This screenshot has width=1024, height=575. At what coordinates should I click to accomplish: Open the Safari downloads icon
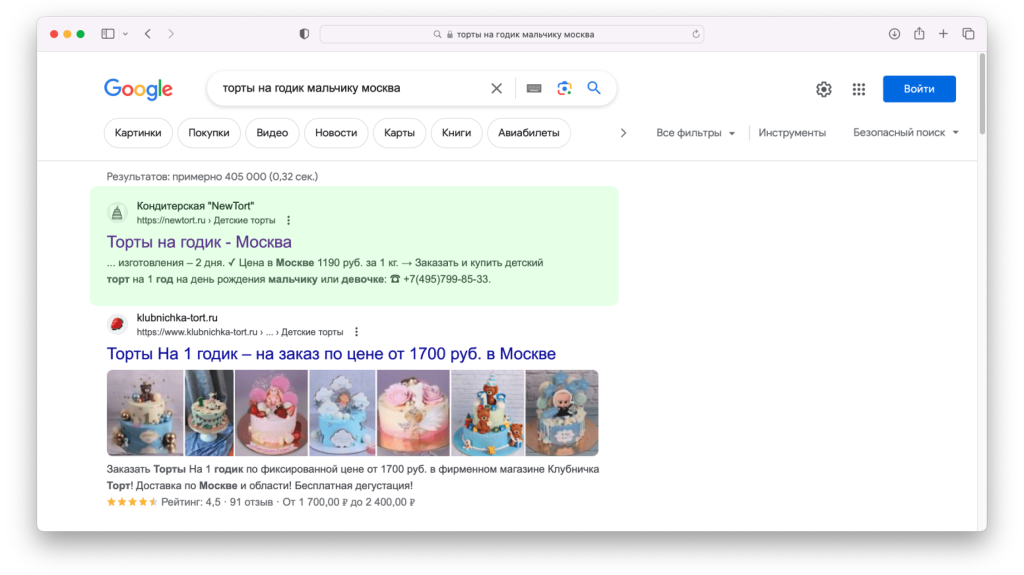coord(895,34)
